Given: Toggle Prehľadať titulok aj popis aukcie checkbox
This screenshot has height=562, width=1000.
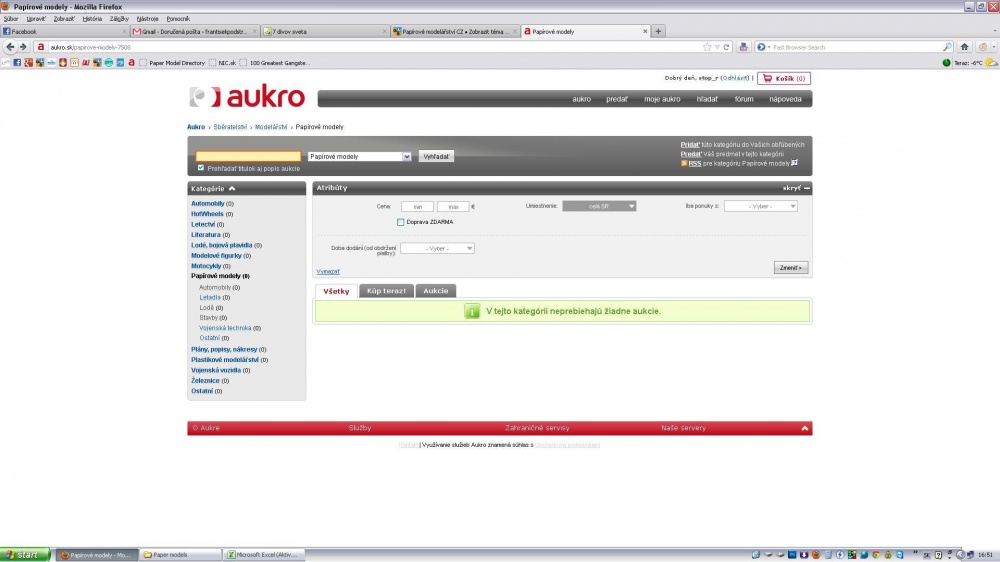Looking at the screenshot, I should [201, 168].
